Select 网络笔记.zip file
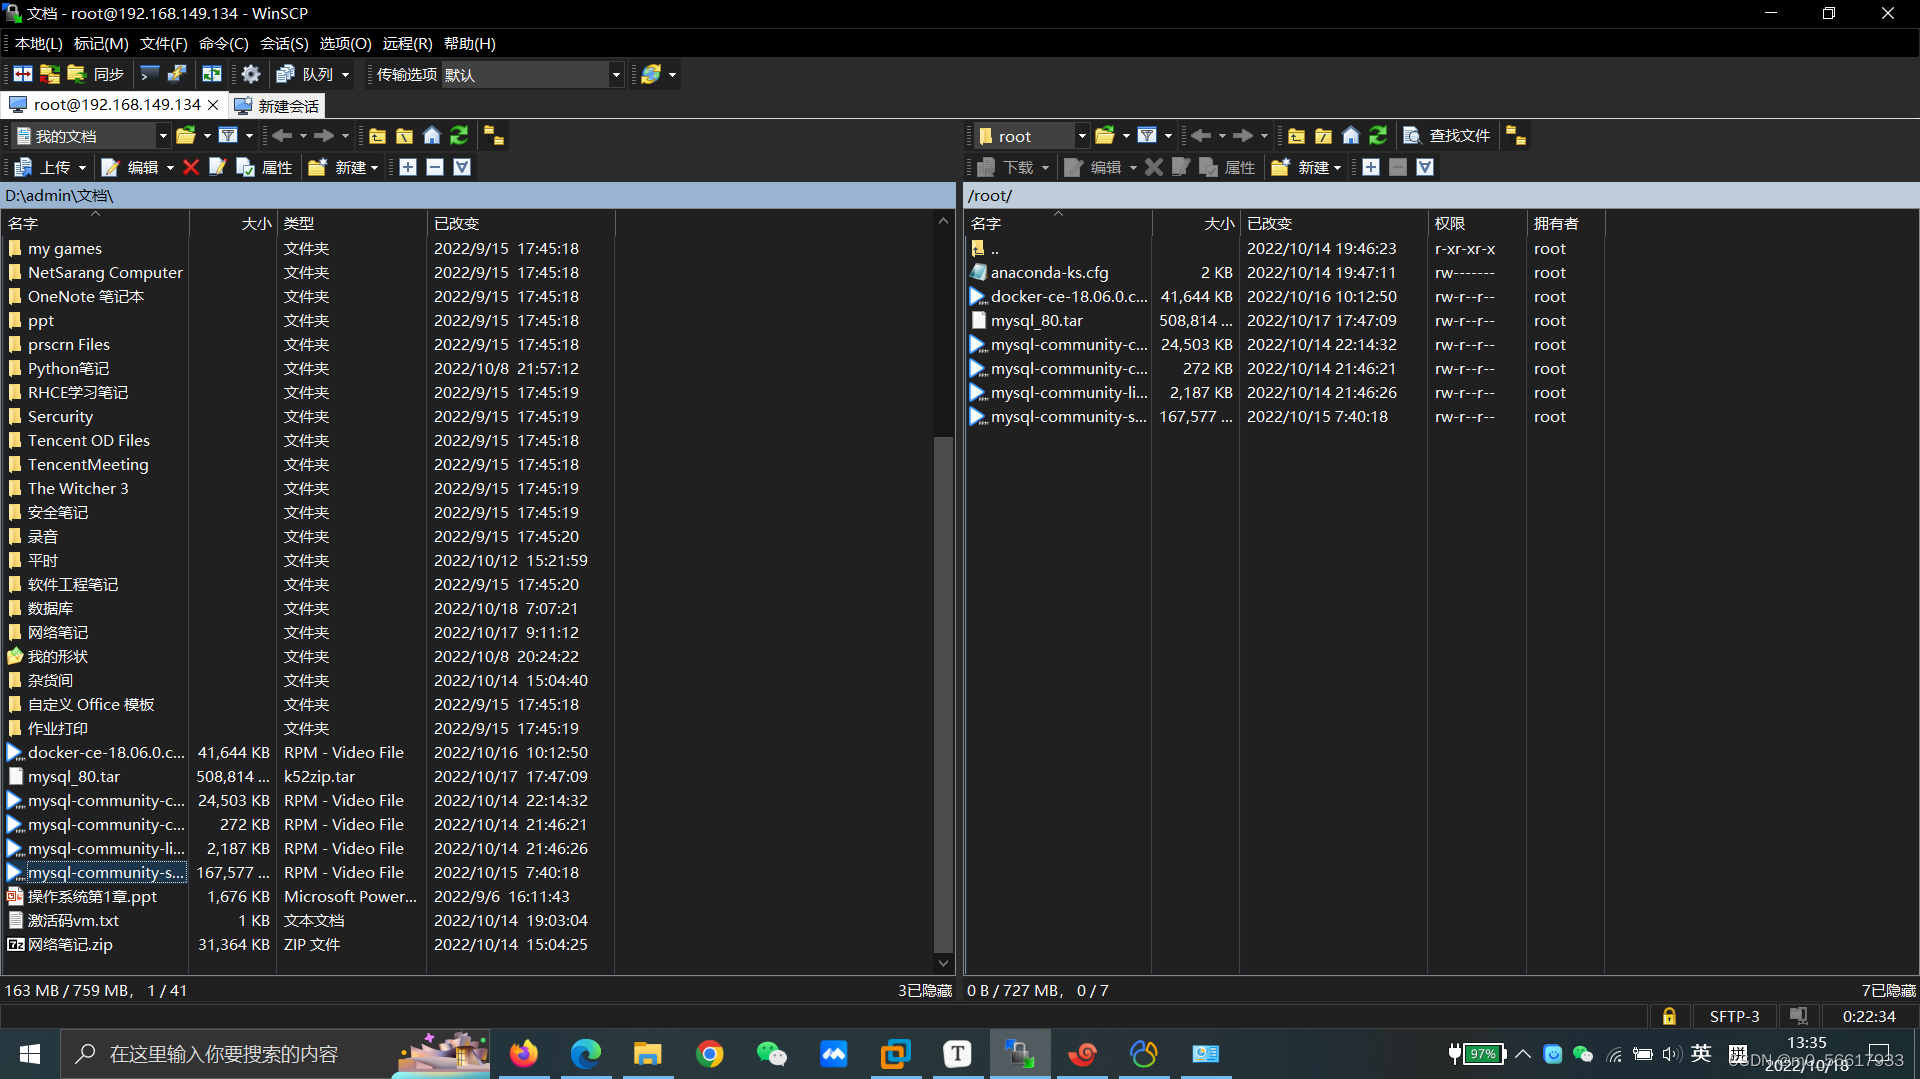Screen dimensions: 1920x1079 [x=70, y=945]
